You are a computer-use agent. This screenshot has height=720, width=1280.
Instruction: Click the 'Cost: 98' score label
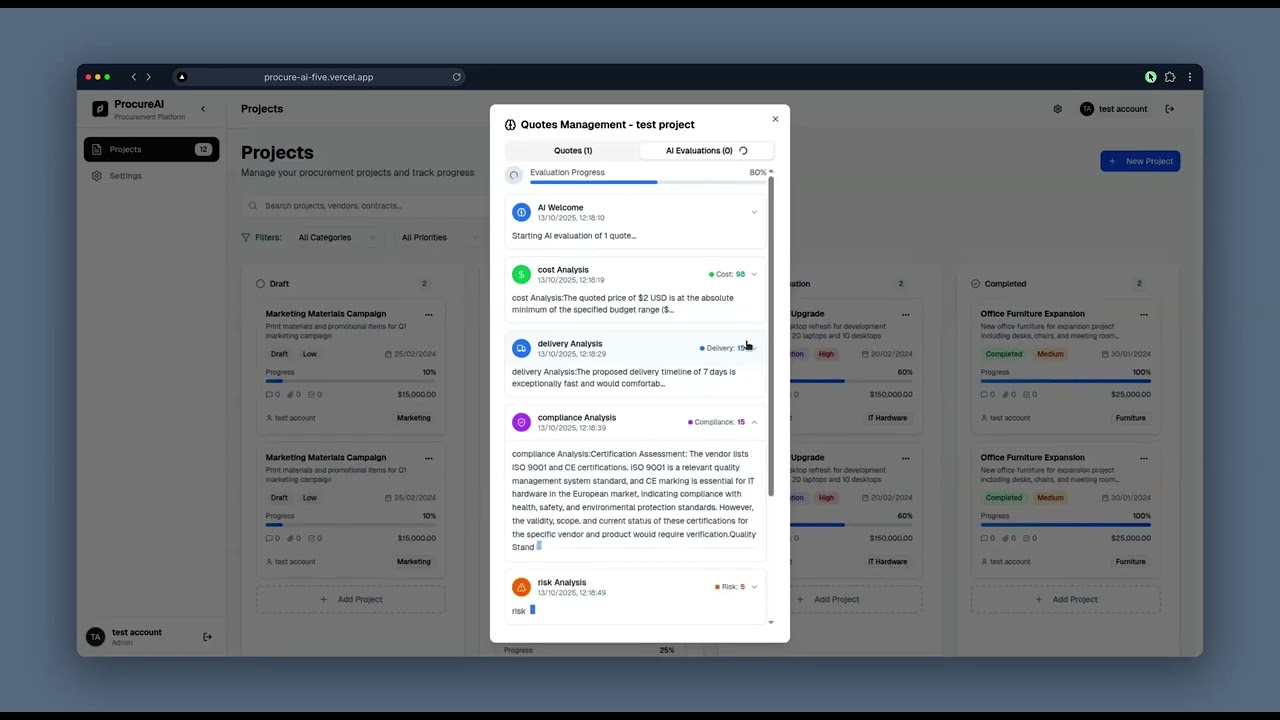[727, 274]
